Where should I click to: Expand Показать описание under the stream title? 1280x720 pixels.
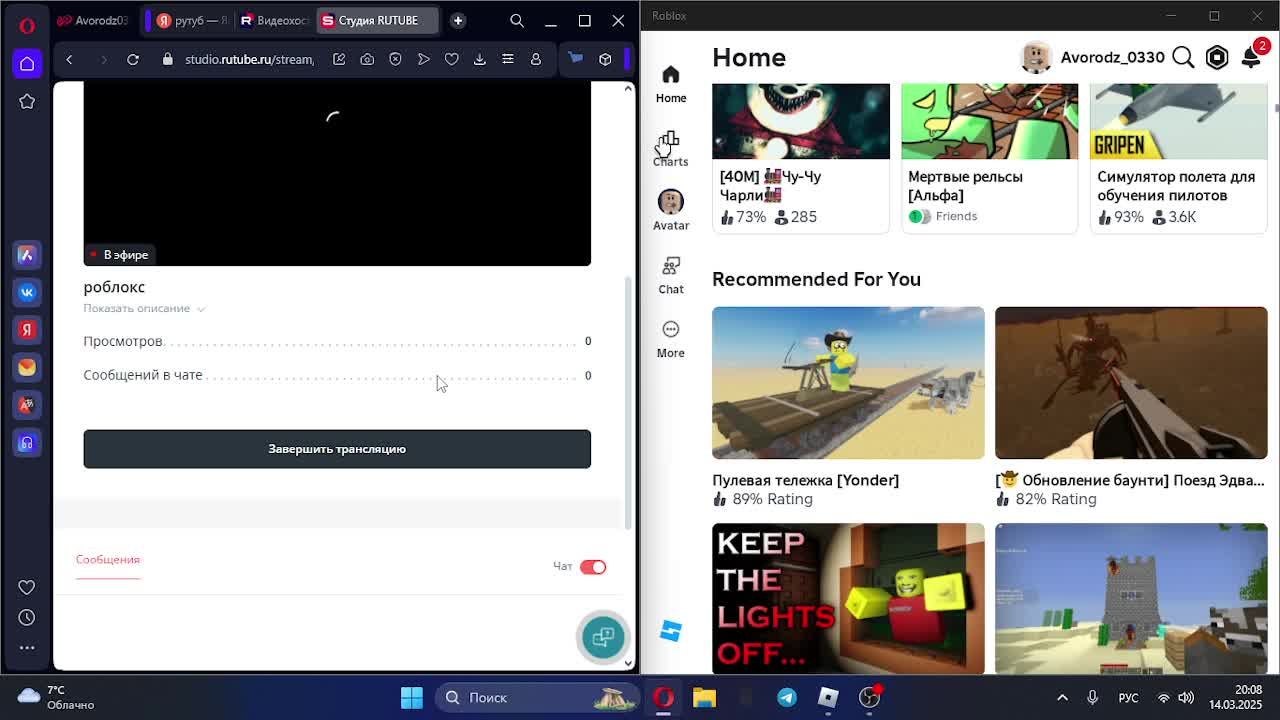click(144, 308)
